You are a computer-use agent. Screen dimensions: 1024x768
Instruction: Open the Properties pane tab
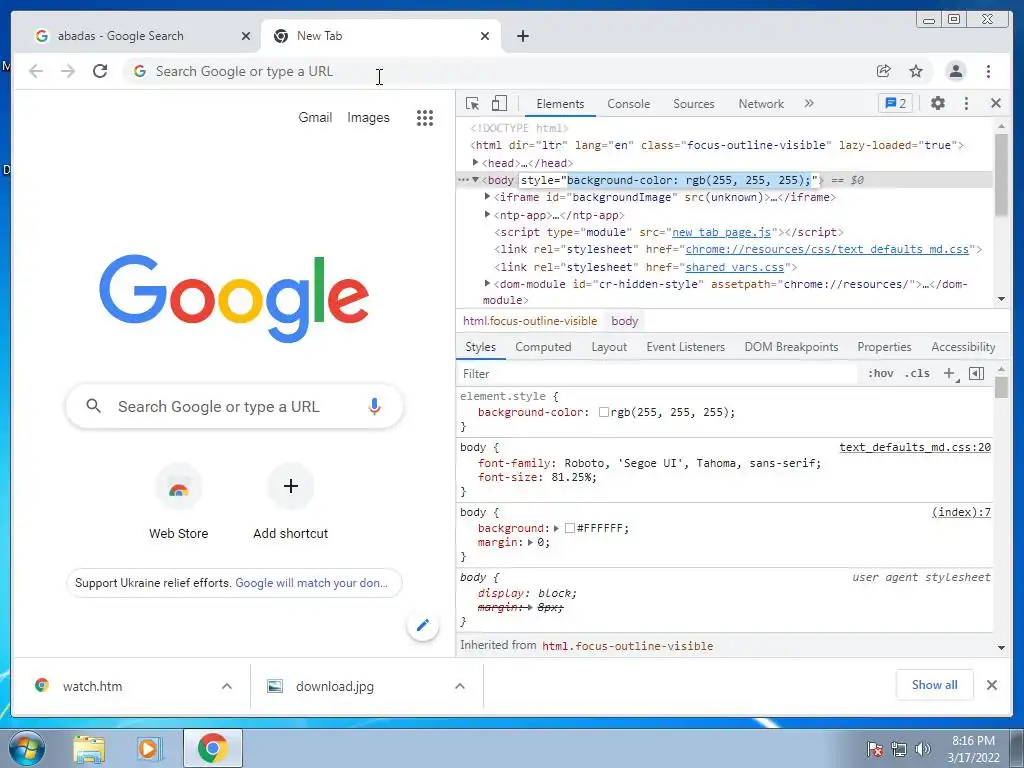pyautogui.click(x=884, y=347)
